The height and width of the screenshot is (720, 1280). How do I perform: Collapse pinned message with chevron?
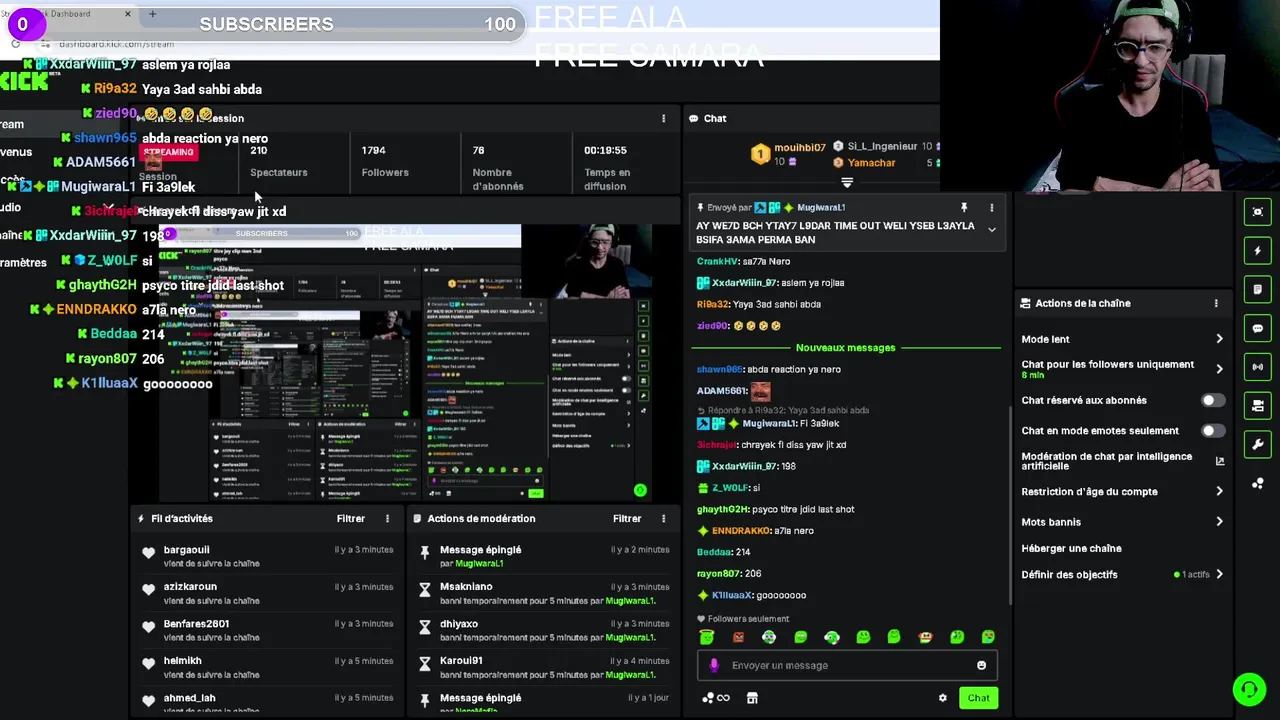click(991, 229)
